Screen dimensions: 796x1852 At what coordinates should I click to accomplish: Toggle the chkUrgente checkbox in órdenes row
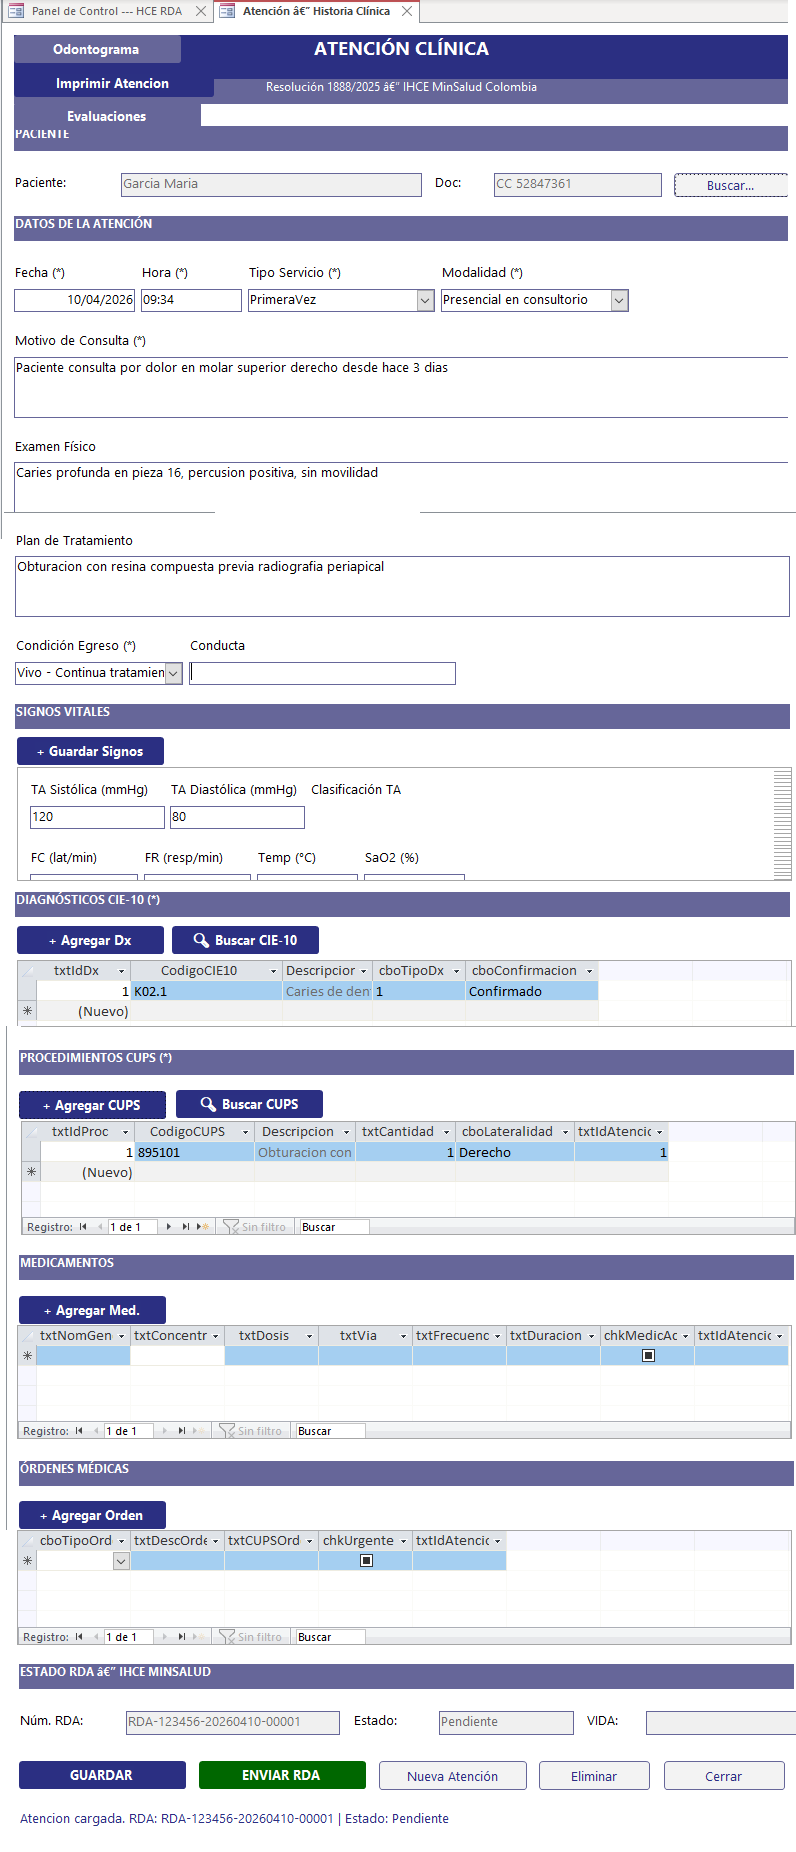pyautogui.click(x=366, y=1561)
